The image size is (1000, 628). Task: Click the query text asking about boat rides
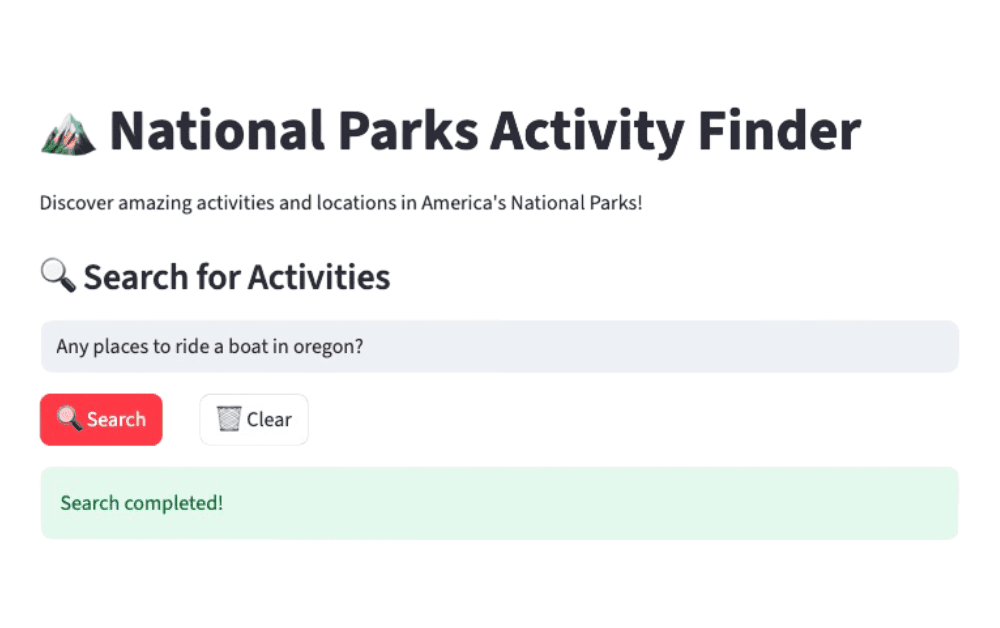pos(209,346)
